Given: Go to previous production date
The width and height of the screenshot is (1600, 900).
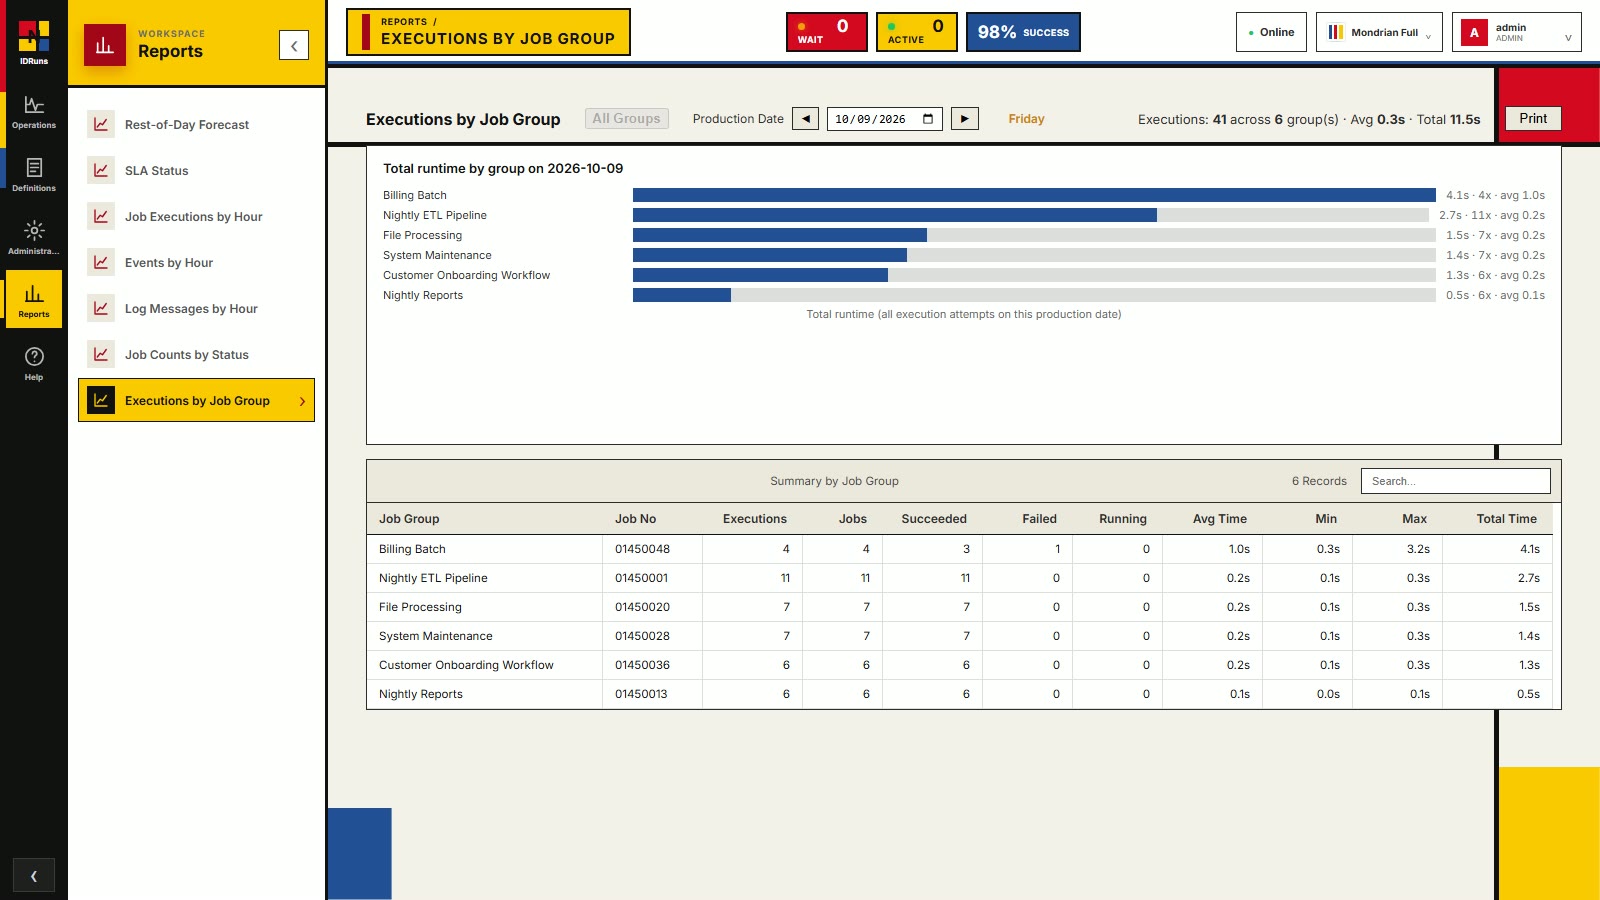Looking at the screenshot, I should pyautogui.click(x=805, y=119).
